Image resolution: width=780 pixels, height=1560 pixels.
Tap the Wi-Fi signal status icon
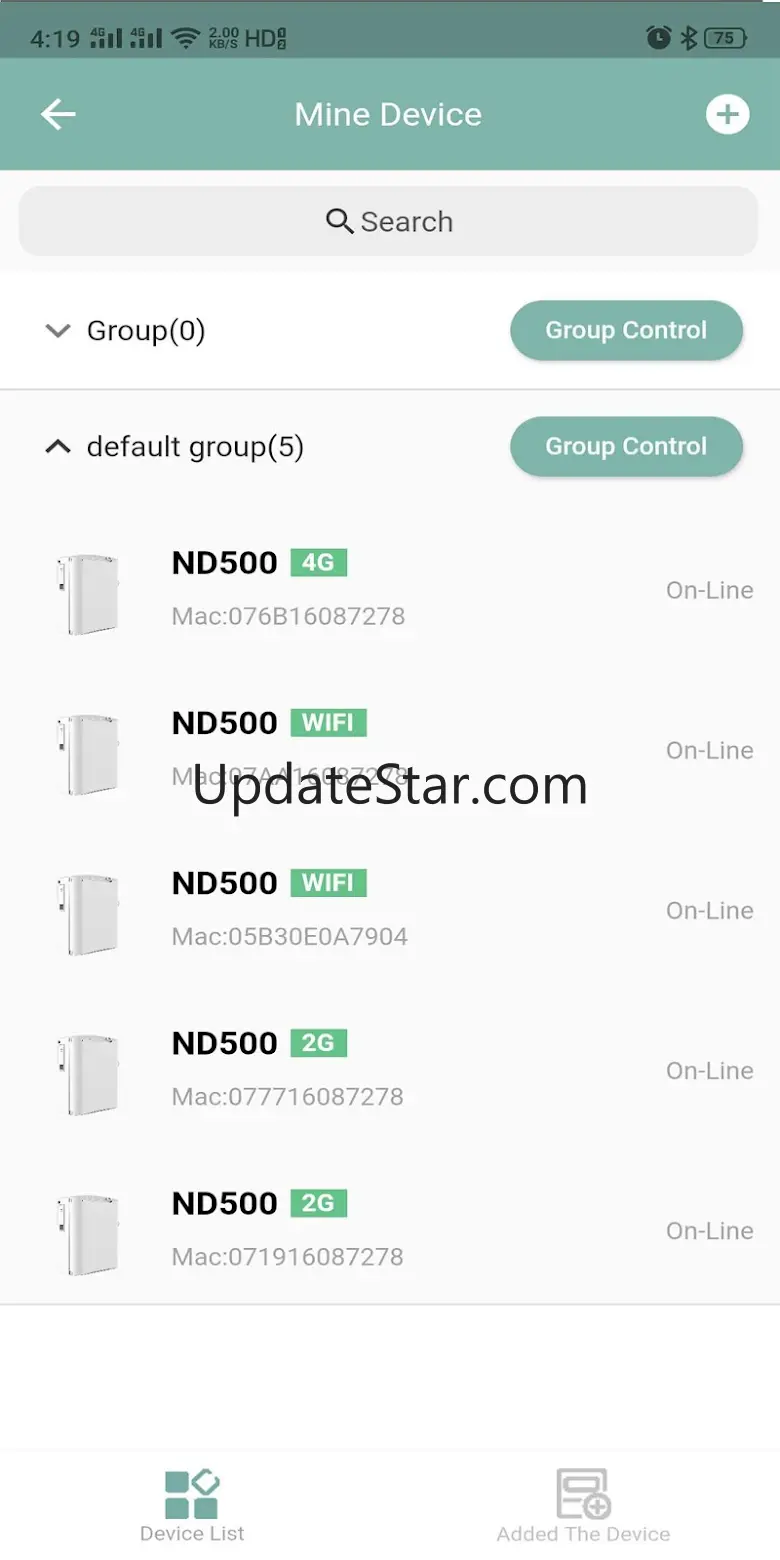(185, 38)
